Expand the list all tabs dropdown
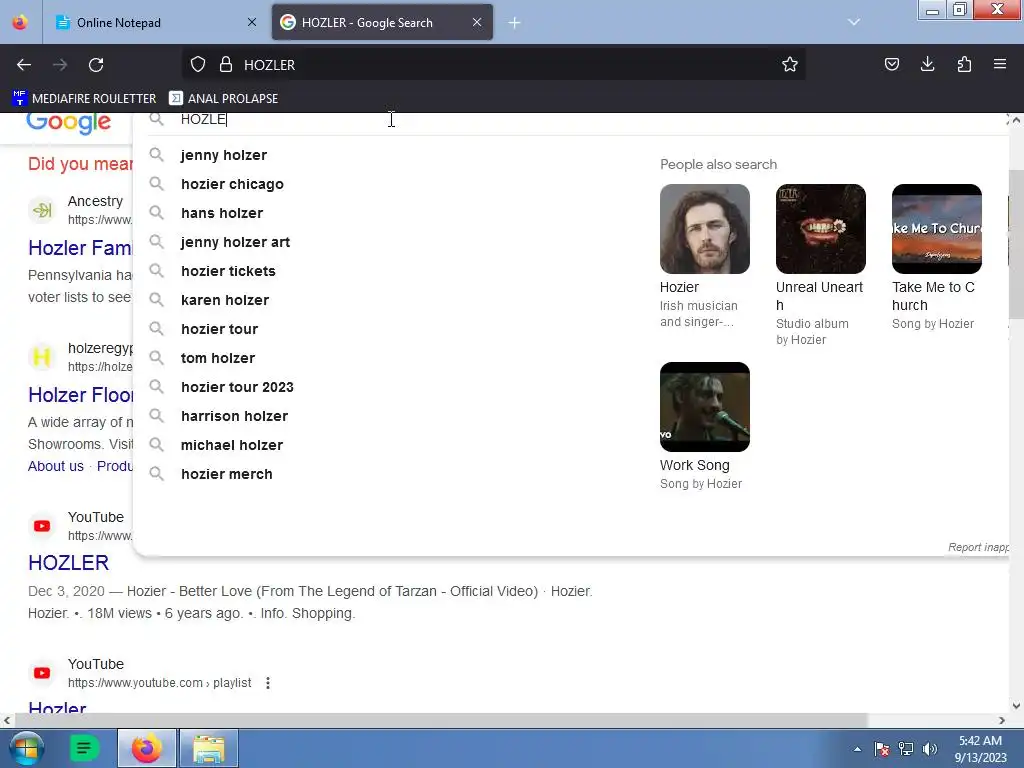The height and width of the screenshot is (768, 1024). tap(854, 22)
